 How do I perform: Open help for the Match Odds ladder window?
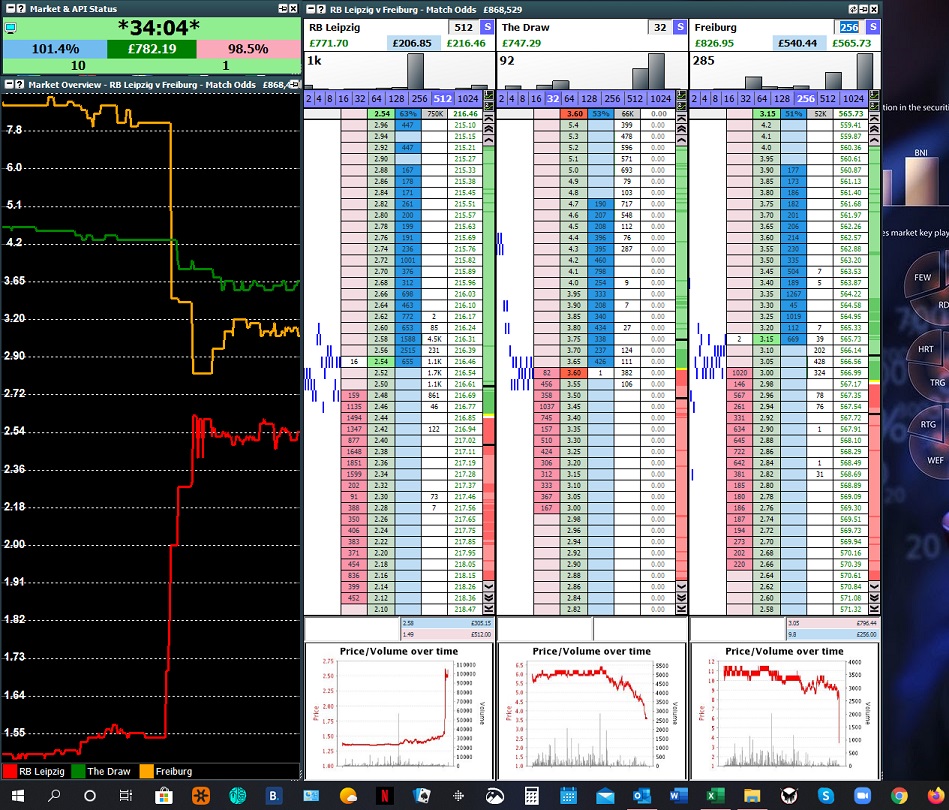pos(321,9)
